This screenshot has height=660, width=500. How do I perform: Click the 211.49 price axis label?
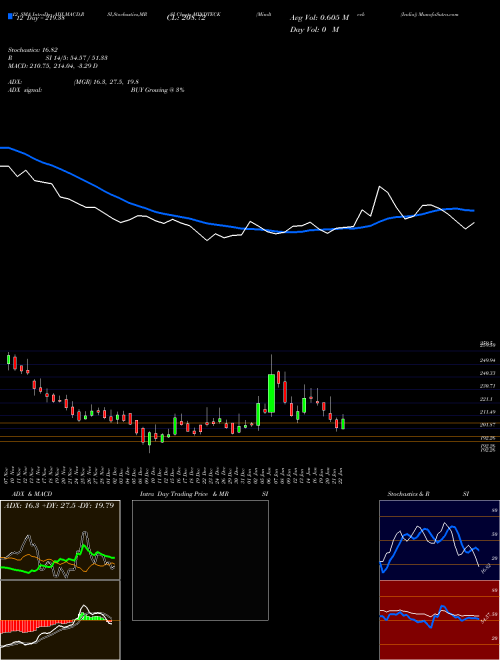[487, 412]
